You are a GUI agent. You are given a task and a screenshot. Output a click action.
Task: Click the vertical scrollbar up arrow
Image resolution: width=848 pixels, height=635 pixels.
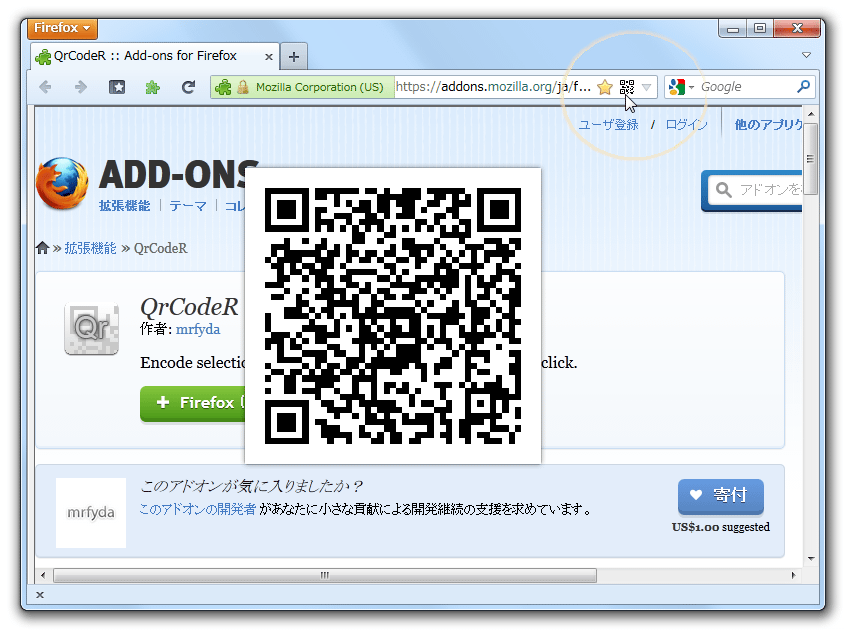point(810,114)
